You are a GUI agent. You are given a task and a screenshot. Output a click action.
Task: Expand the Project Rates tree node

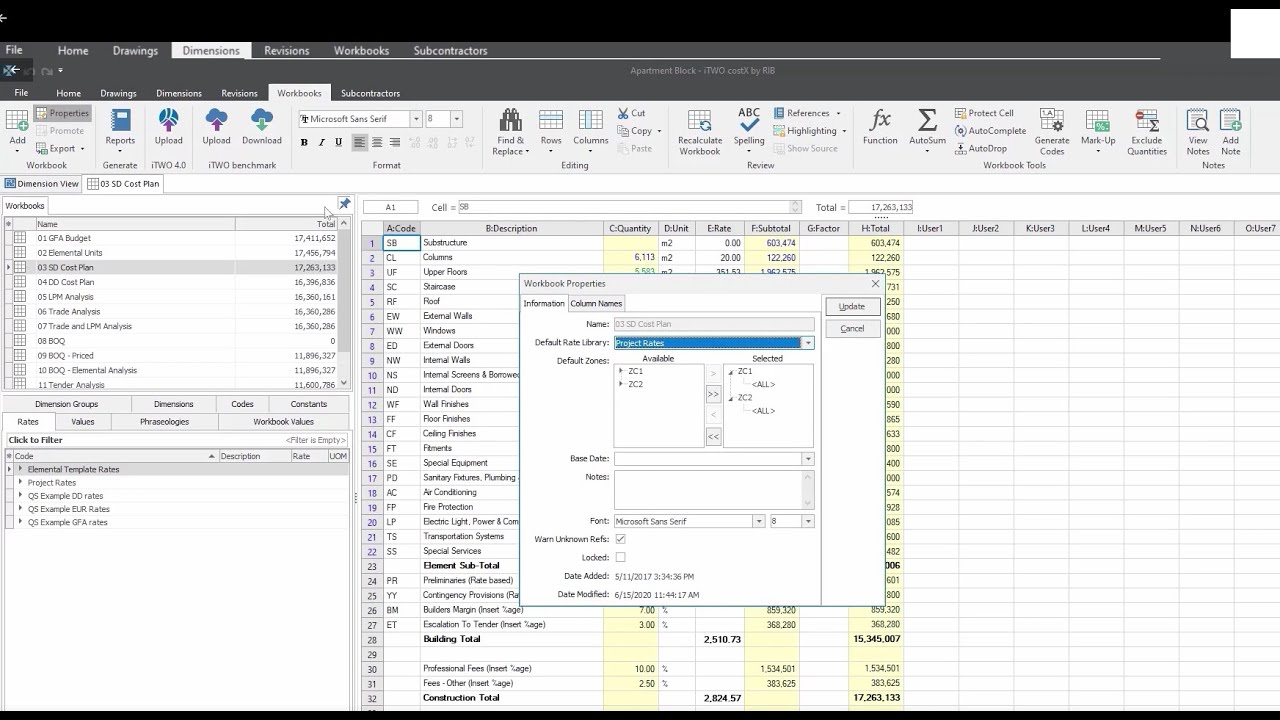20,482
